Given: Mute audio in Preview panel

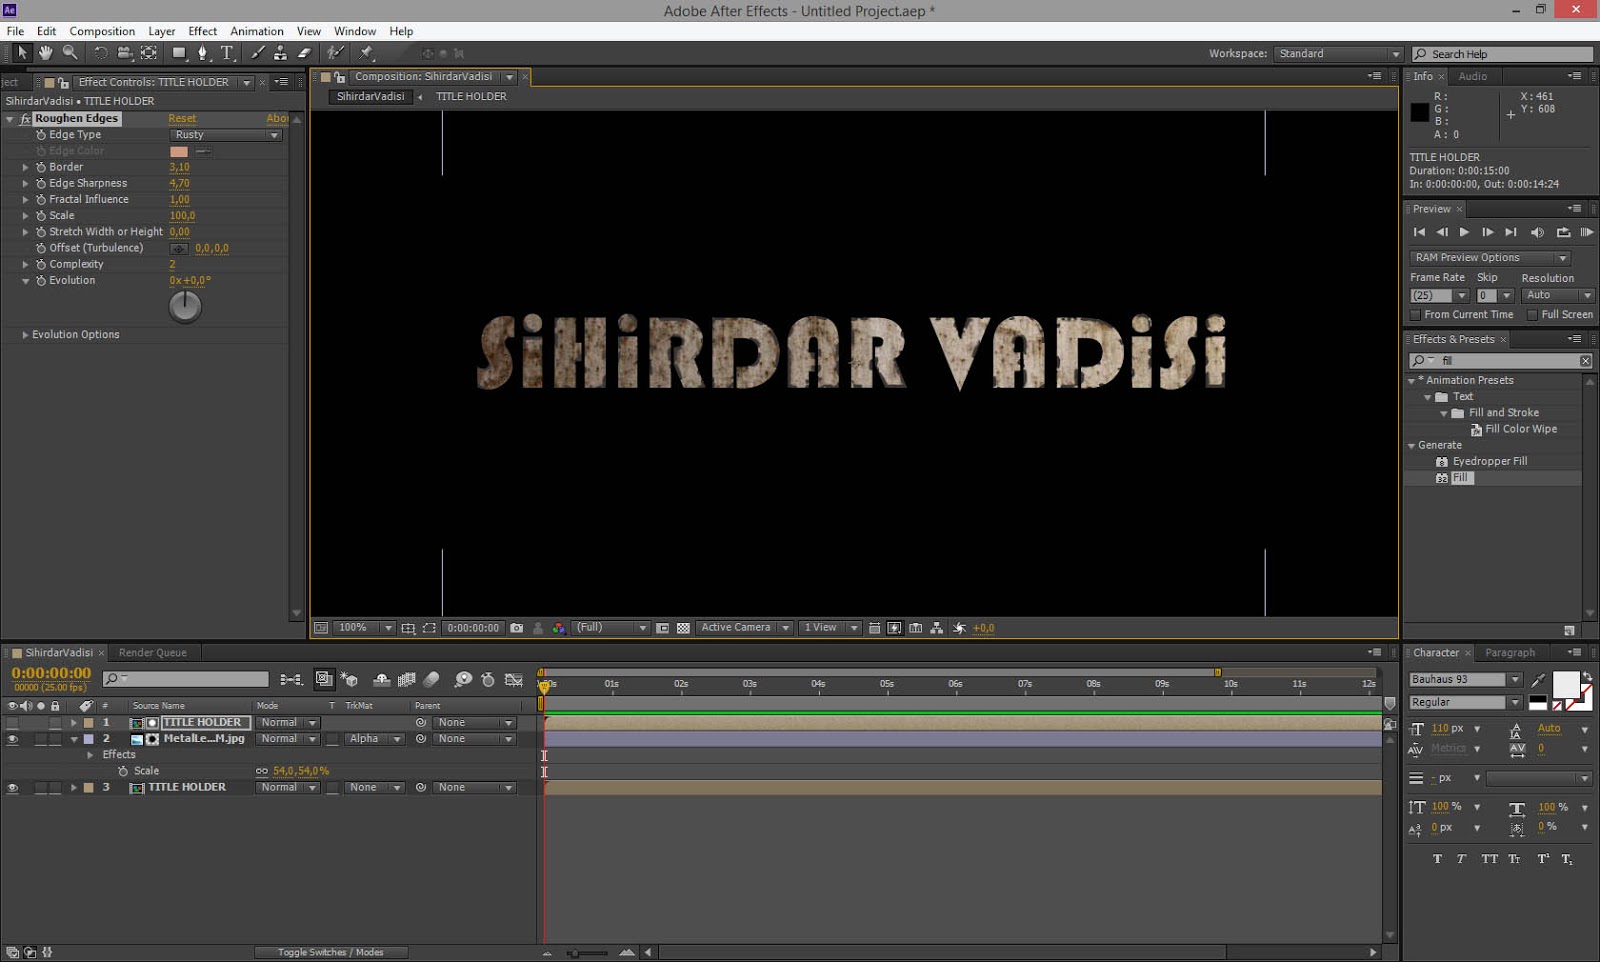Looking at the screenshot, I should tap(1537, 232).
